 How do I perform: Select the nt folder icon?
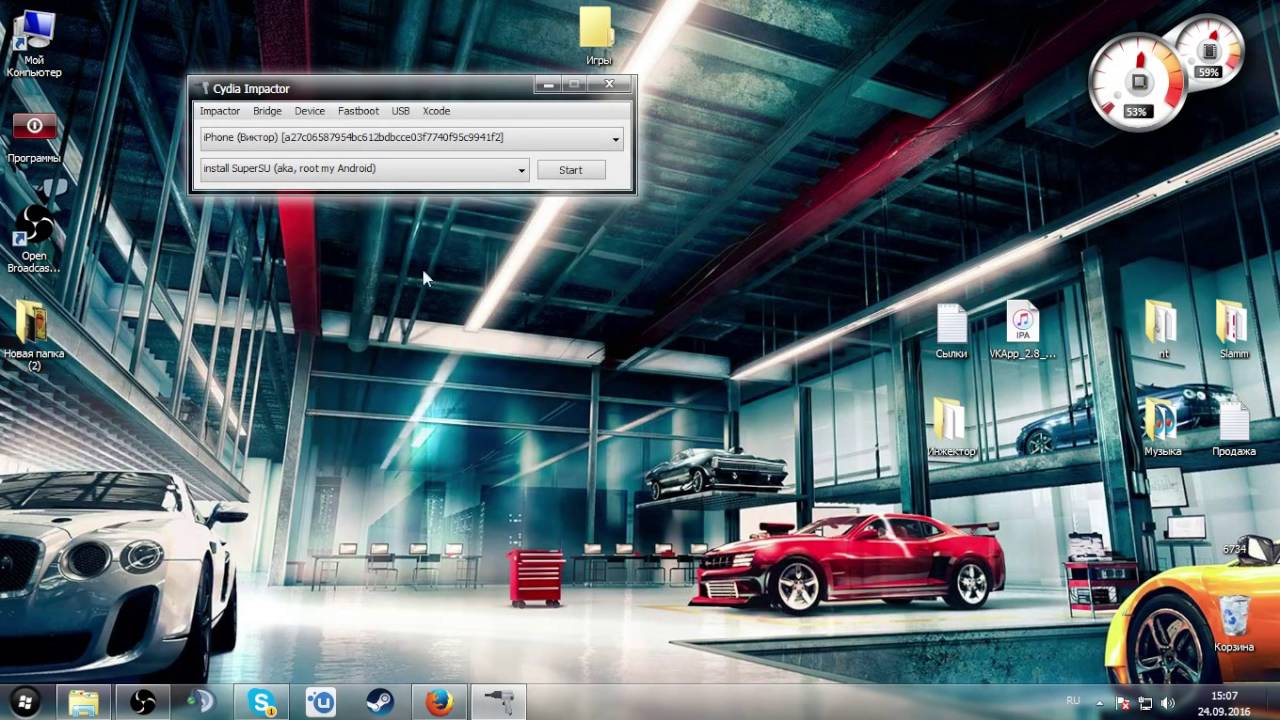pos(1163,330)
